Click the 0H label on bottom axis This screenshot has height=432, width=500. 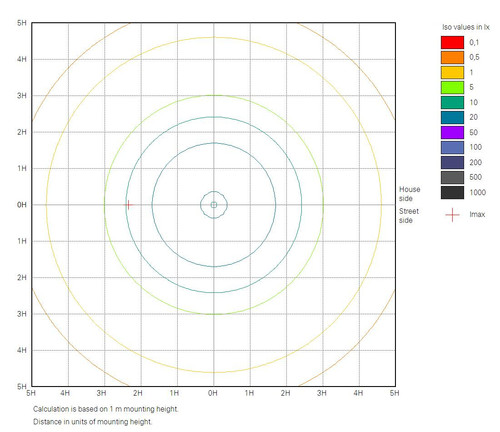[x=213, y=393]
